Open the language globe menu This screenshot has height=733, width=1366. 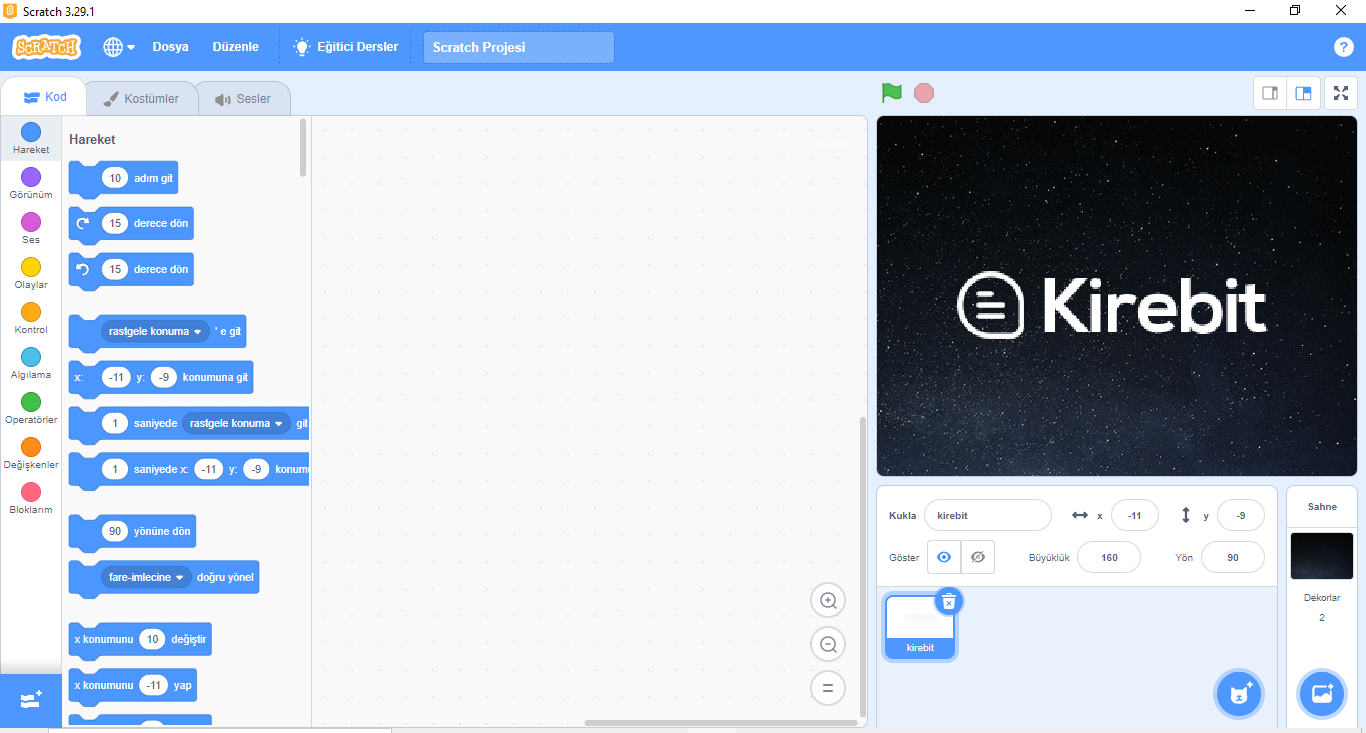click(x=119, y=47)
